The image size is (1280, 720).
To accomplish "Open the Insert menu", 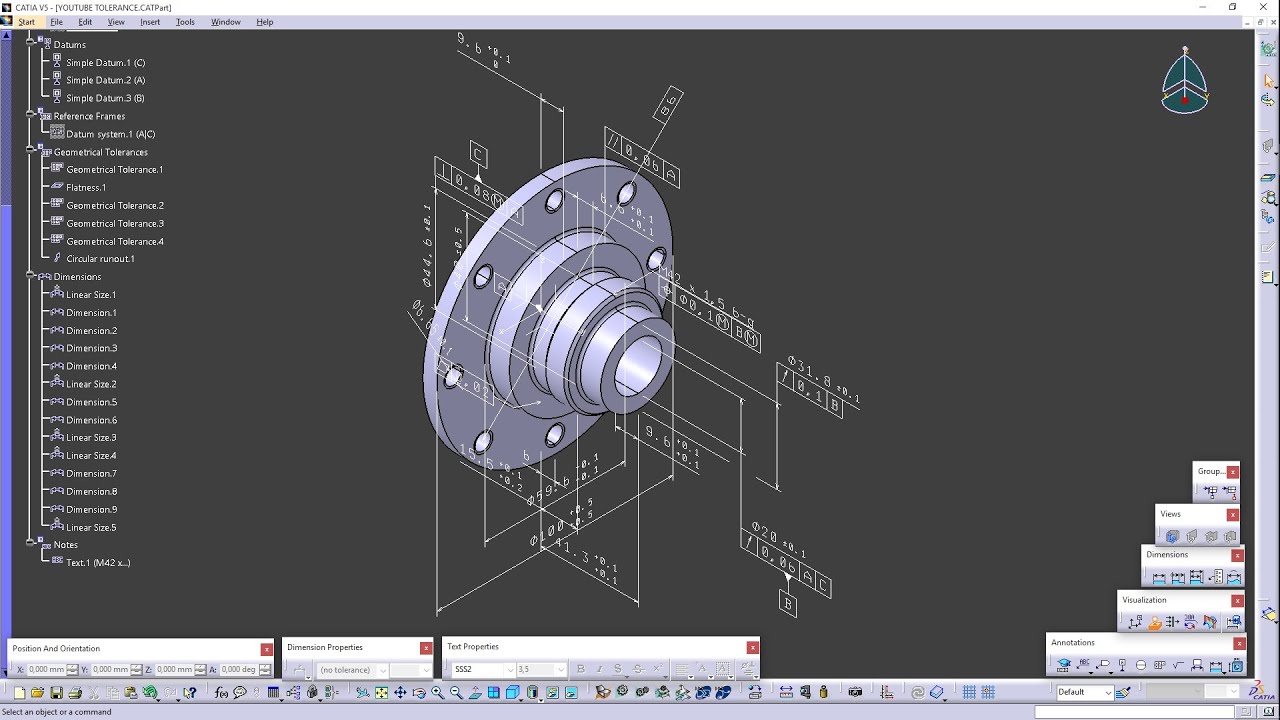I will (x=150, y=22).
